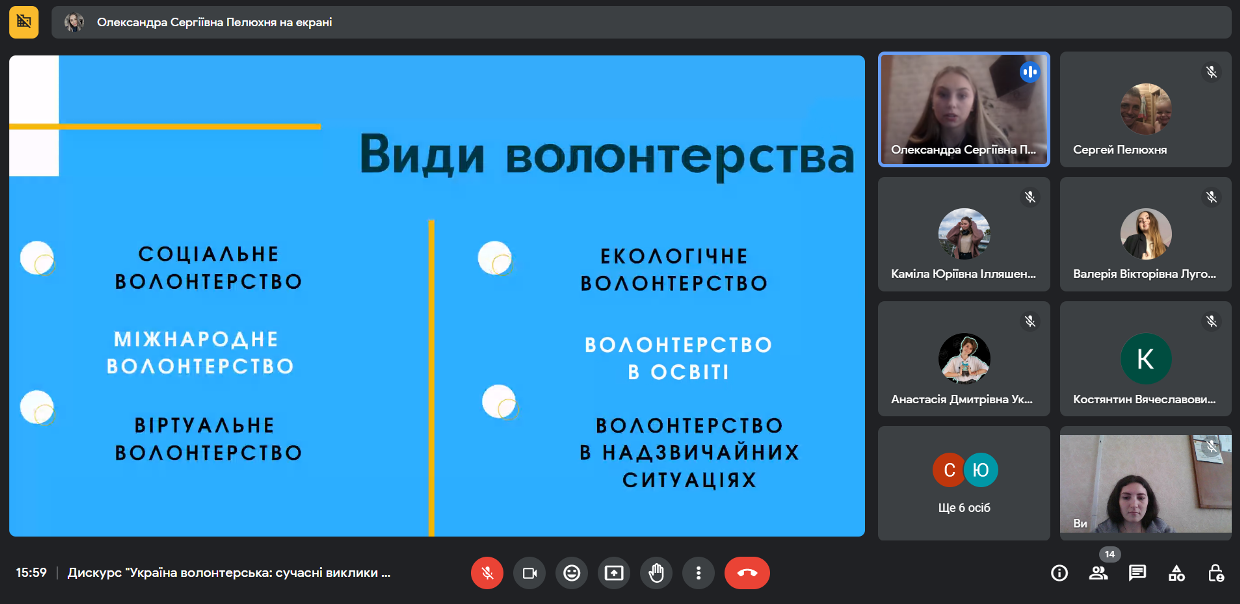Unmute the microphone
1240x604 pixels.
[x=487, y=573]
